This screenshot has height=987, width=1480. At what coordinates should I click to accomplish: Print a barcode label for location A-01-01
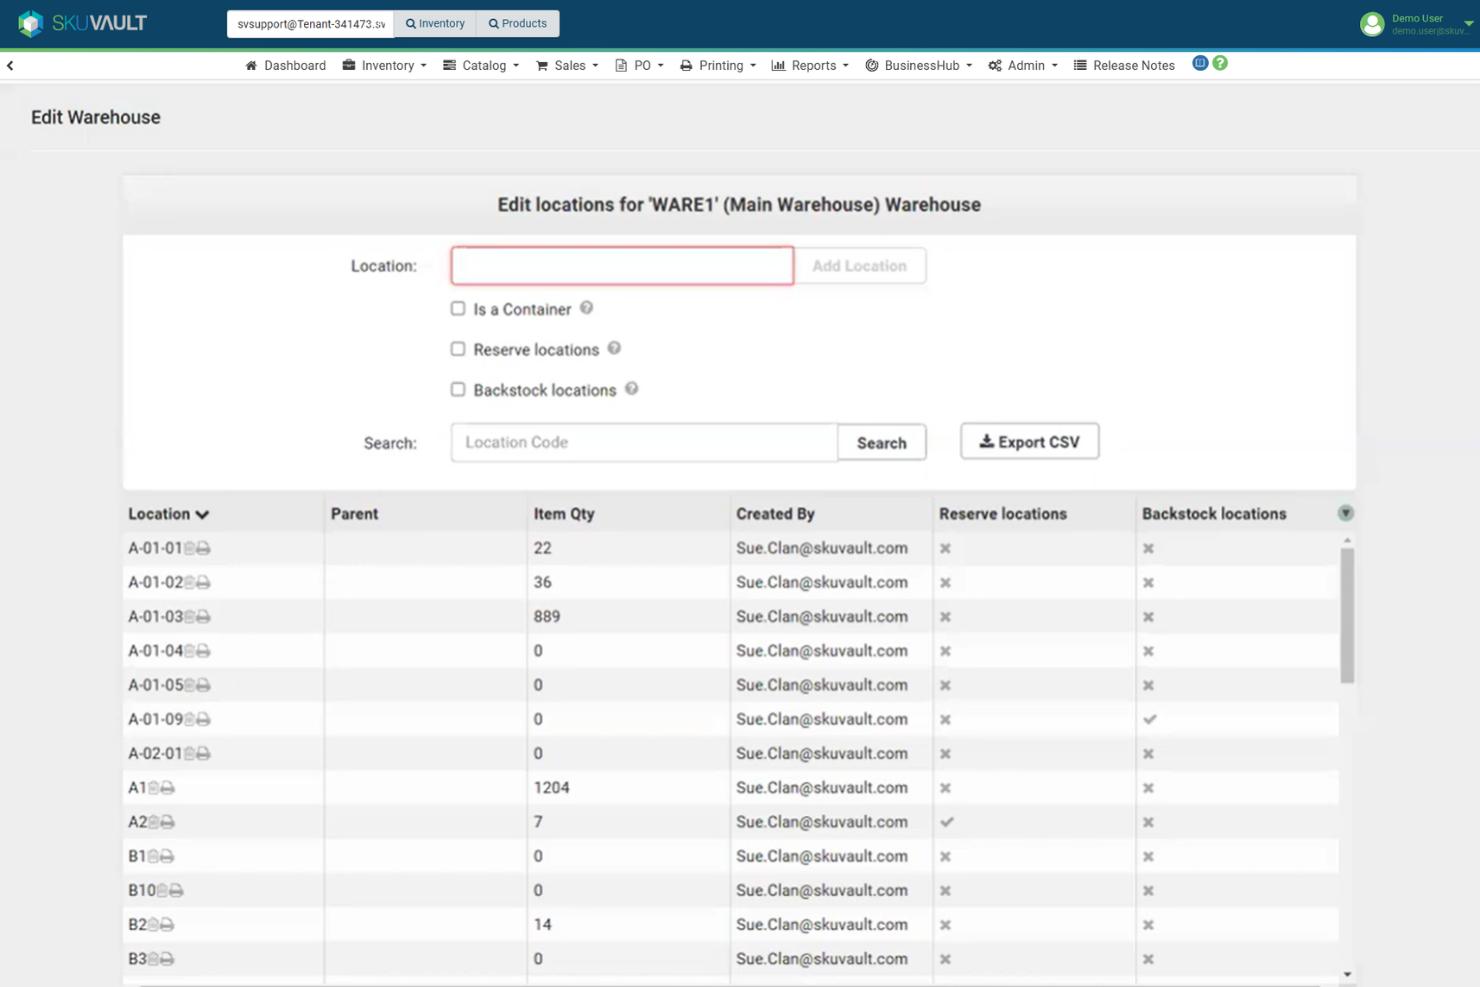click(x=205, y=549)
